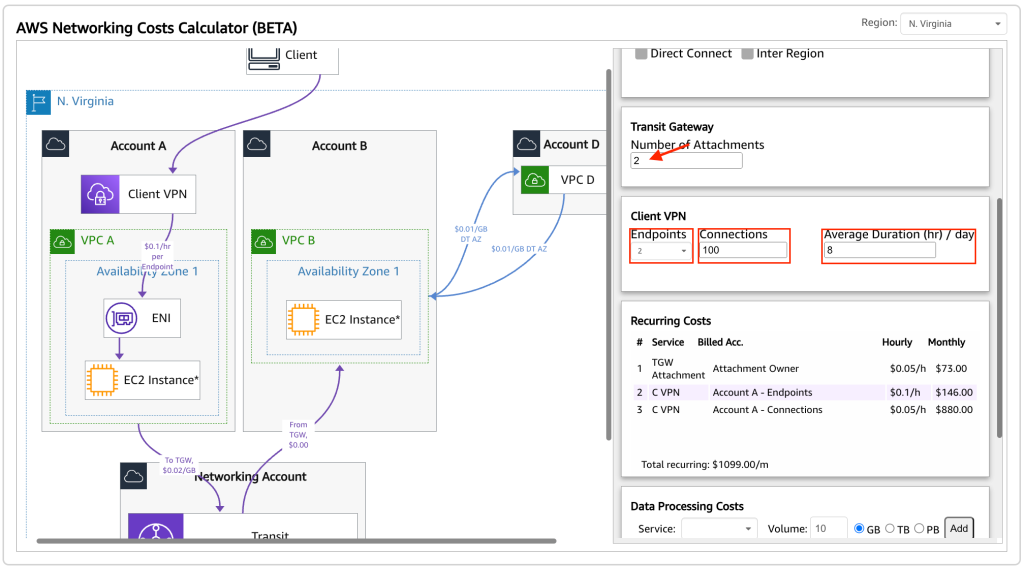Click the purple Transit Gateway icon
The image size is (1024, 569).
click(155, 527)
